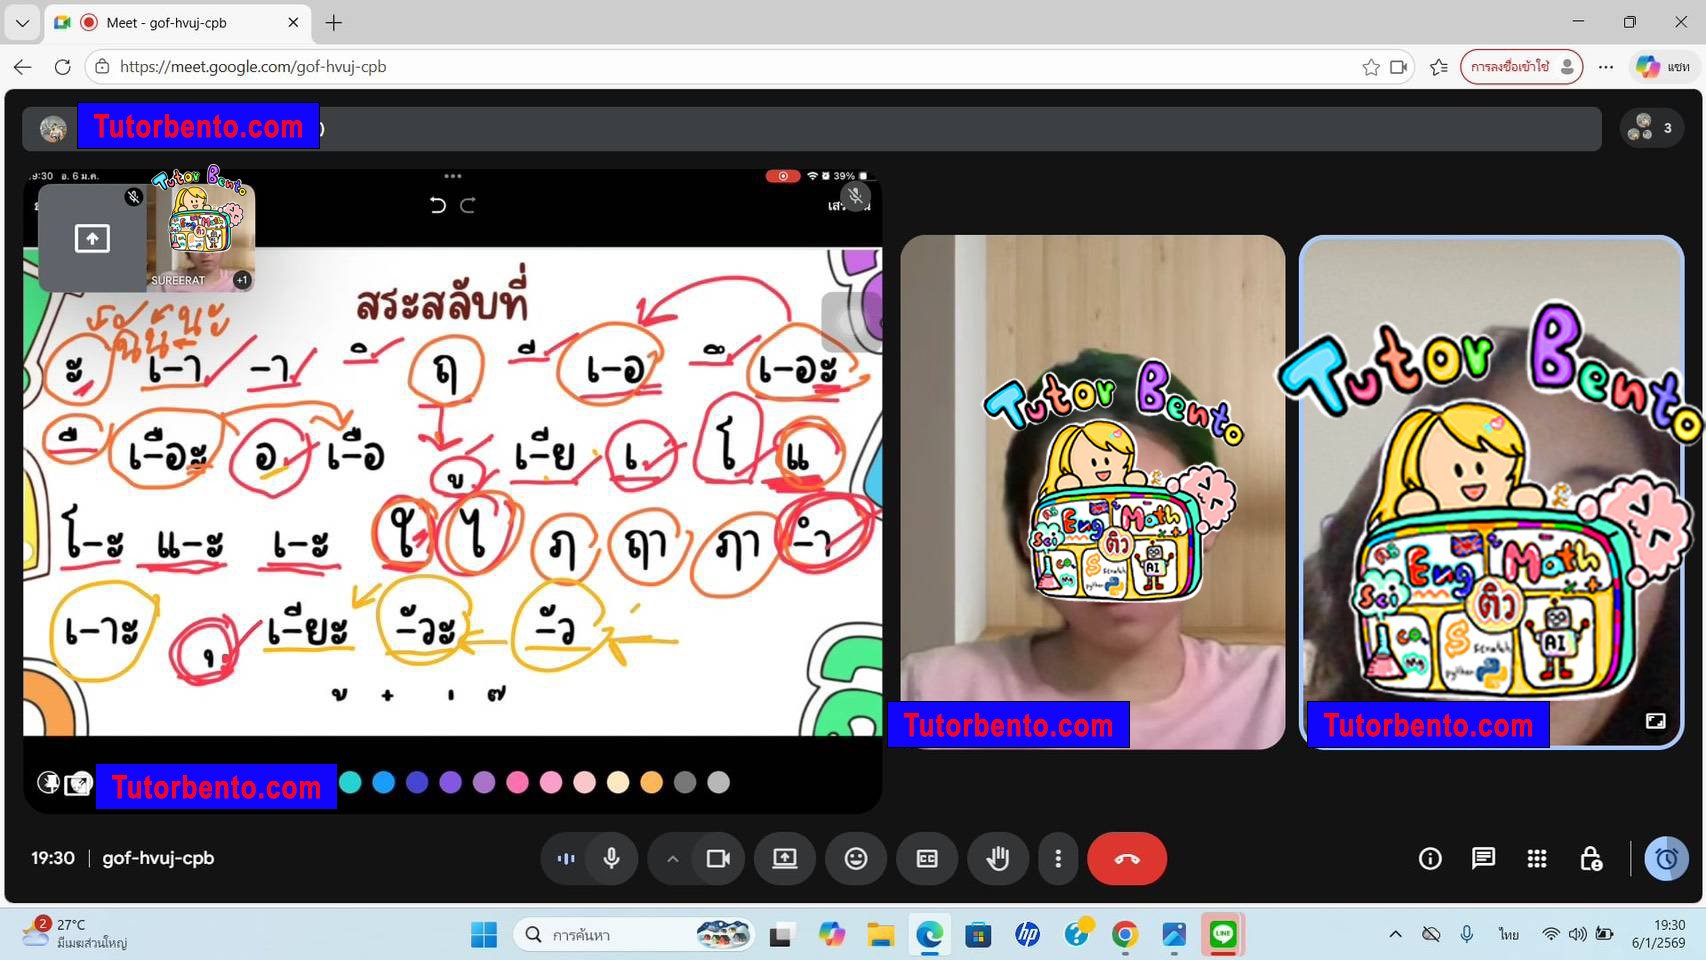The height and width of the screenshot is (960, 1706).
Task: Raise your hand in the meeting
Action: 998,858
